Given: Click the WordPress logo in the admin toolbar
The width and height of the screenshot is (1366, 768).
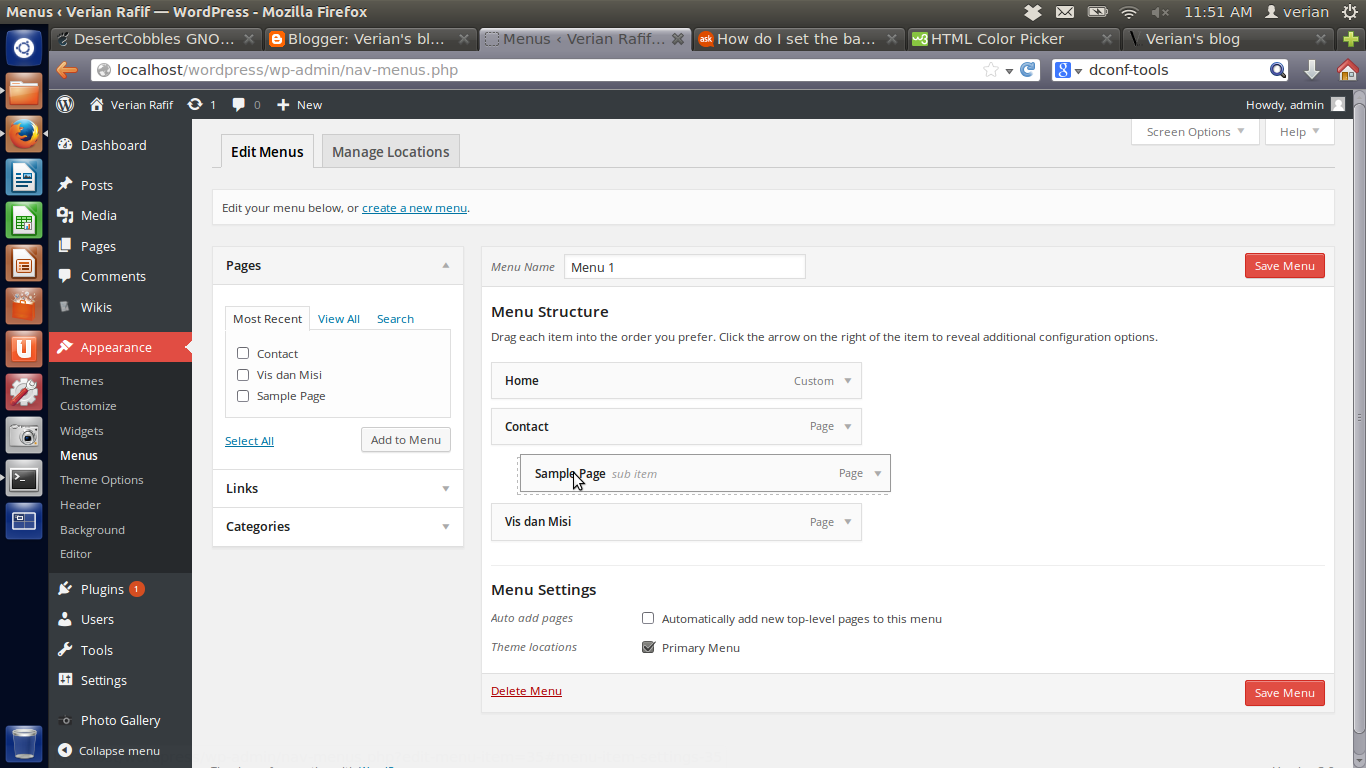Looking at the screenshot, I should tap(64, 104).
